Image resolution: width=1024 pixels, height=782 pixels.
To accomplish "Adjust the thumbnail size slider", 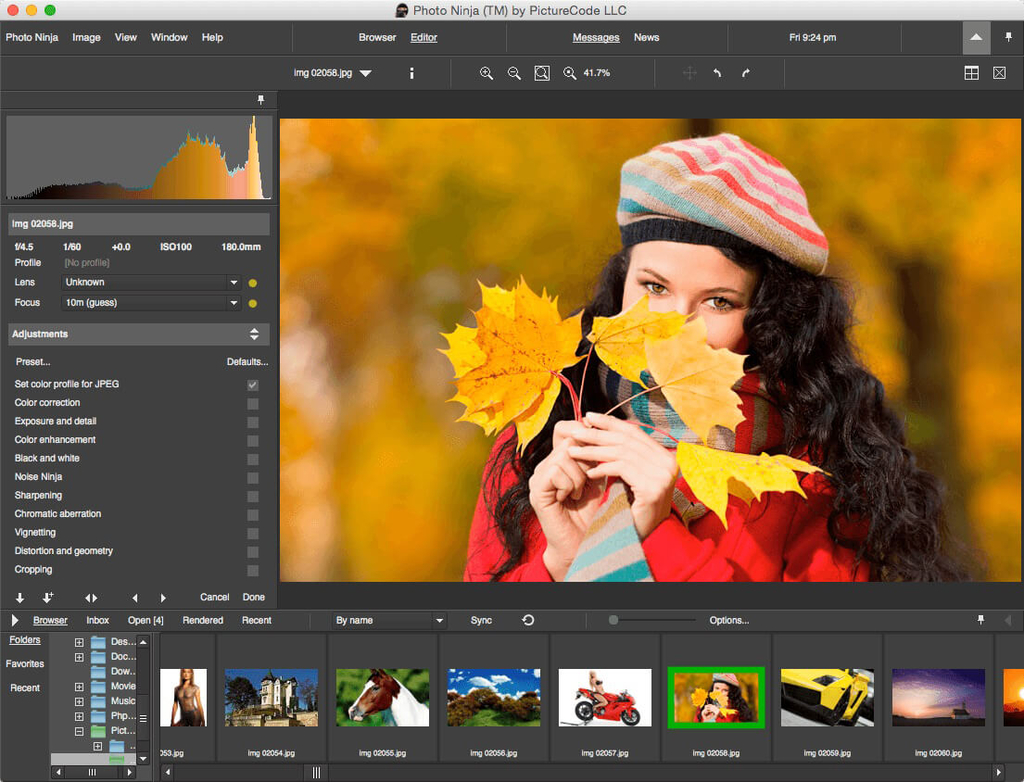I will click(x=613, y=620).
